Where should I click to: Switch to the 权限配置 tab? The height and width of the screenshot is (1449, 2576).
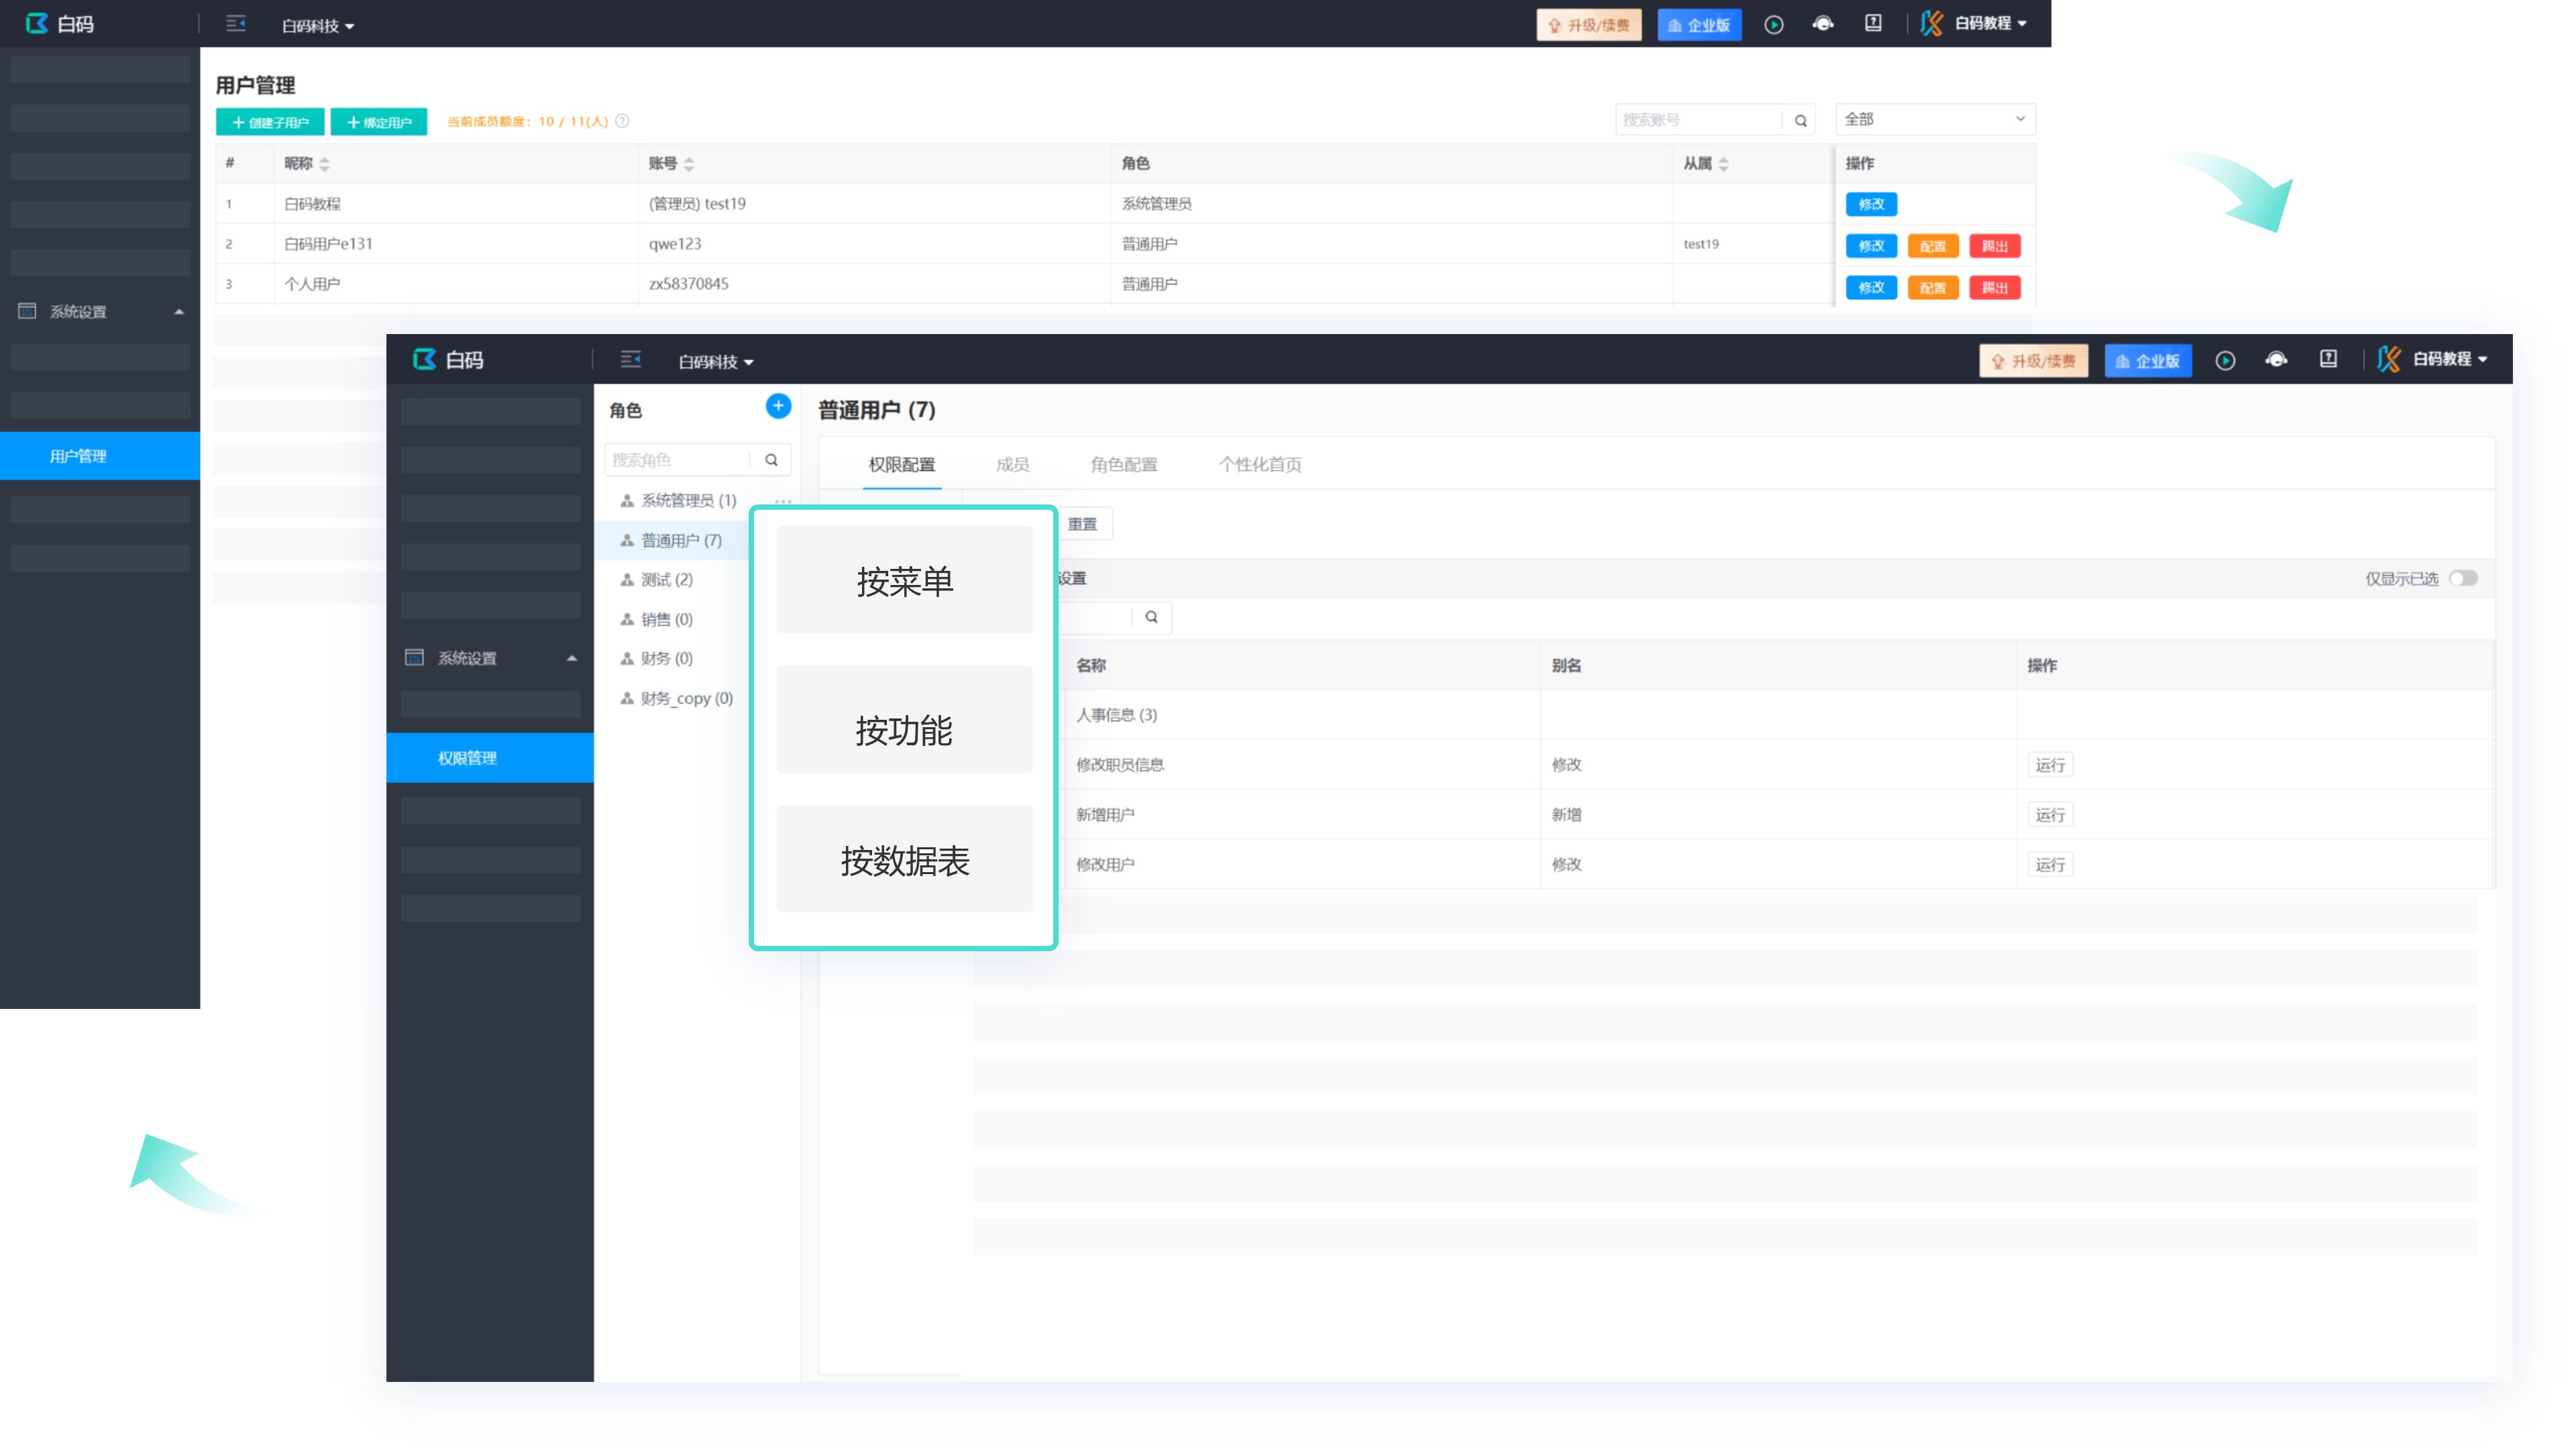(901, 465)
